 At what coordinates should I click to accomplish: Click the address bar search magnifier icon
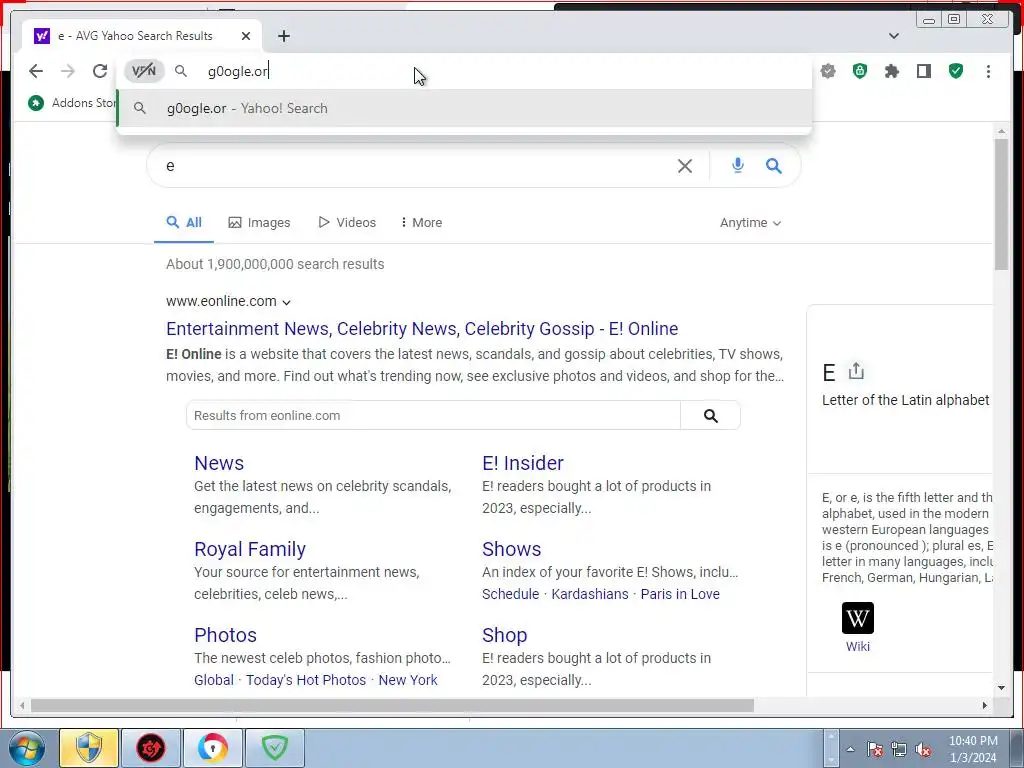tap(181, 71)
